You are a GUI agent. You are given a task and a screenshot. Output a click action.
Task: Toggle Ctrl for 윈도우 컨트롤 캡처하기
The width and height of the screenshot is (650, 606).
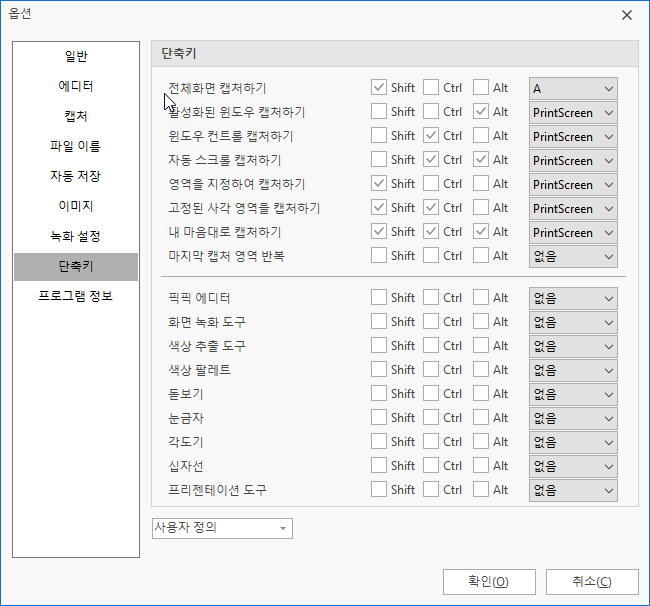[x=431, y=136]
